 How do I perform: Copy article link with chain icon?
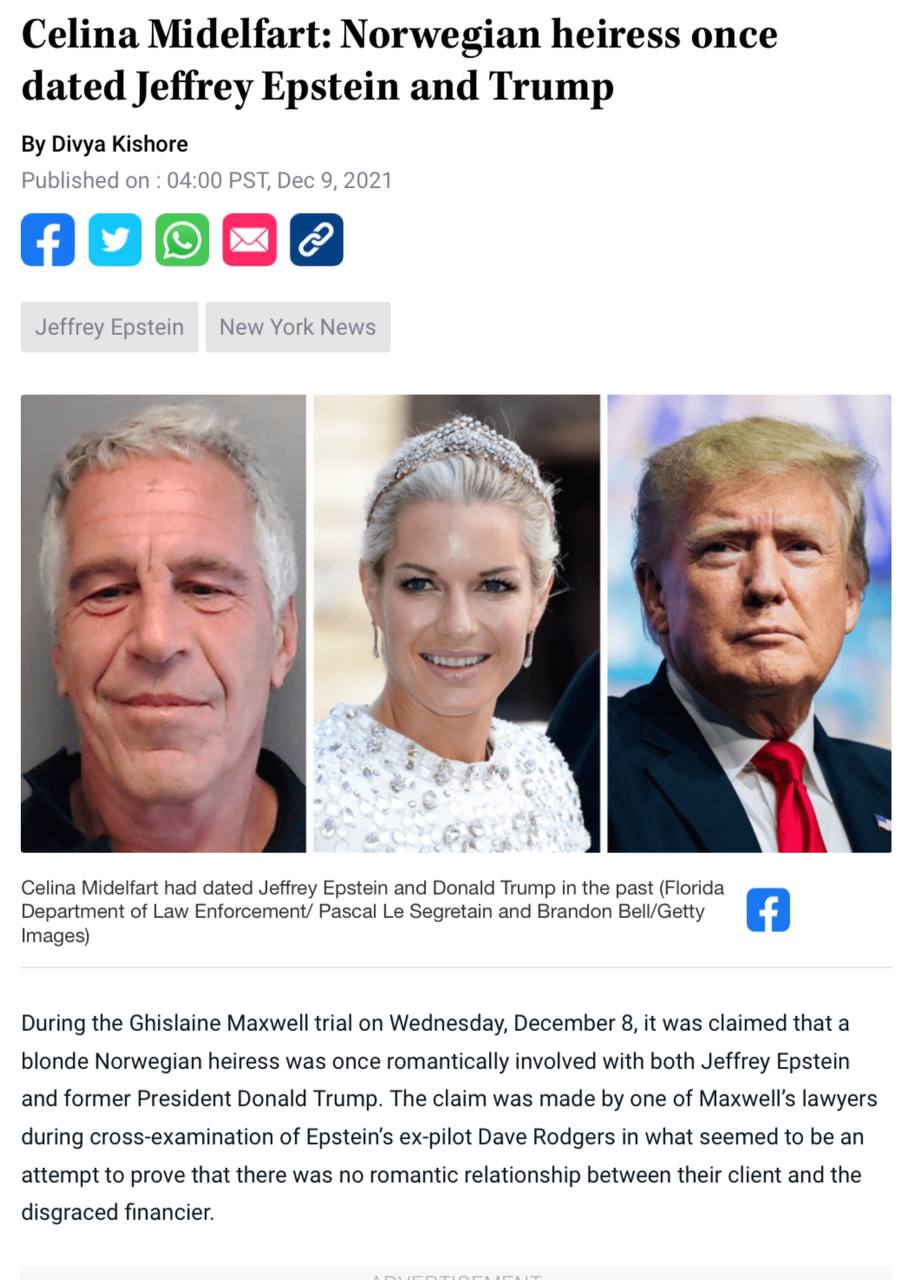click(x=317, y=240)
